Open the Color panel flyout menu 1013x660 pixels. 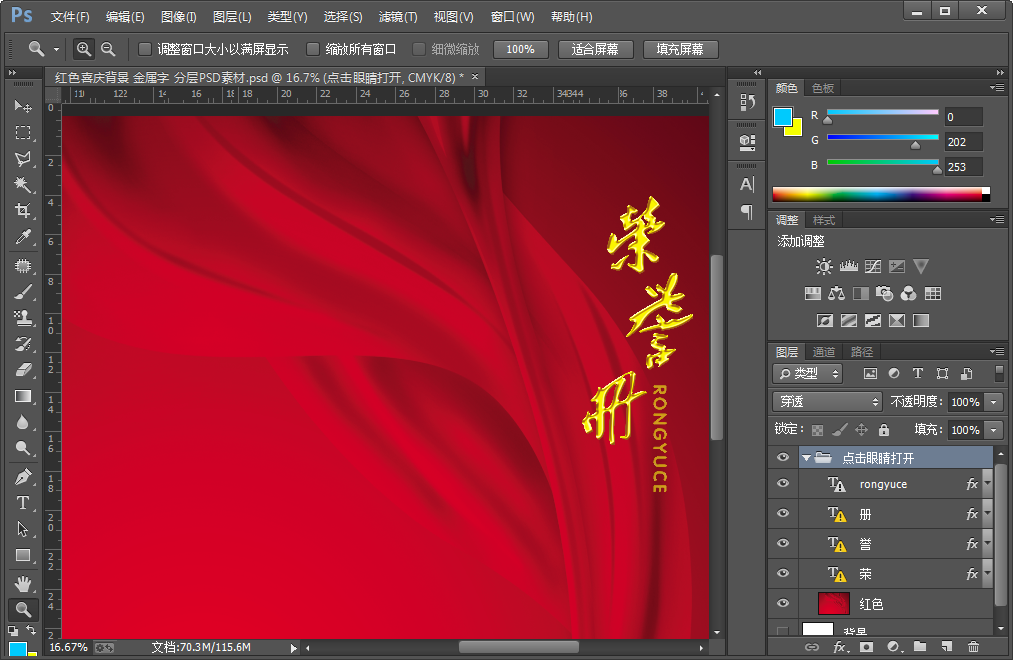click(x=997, y=87)
